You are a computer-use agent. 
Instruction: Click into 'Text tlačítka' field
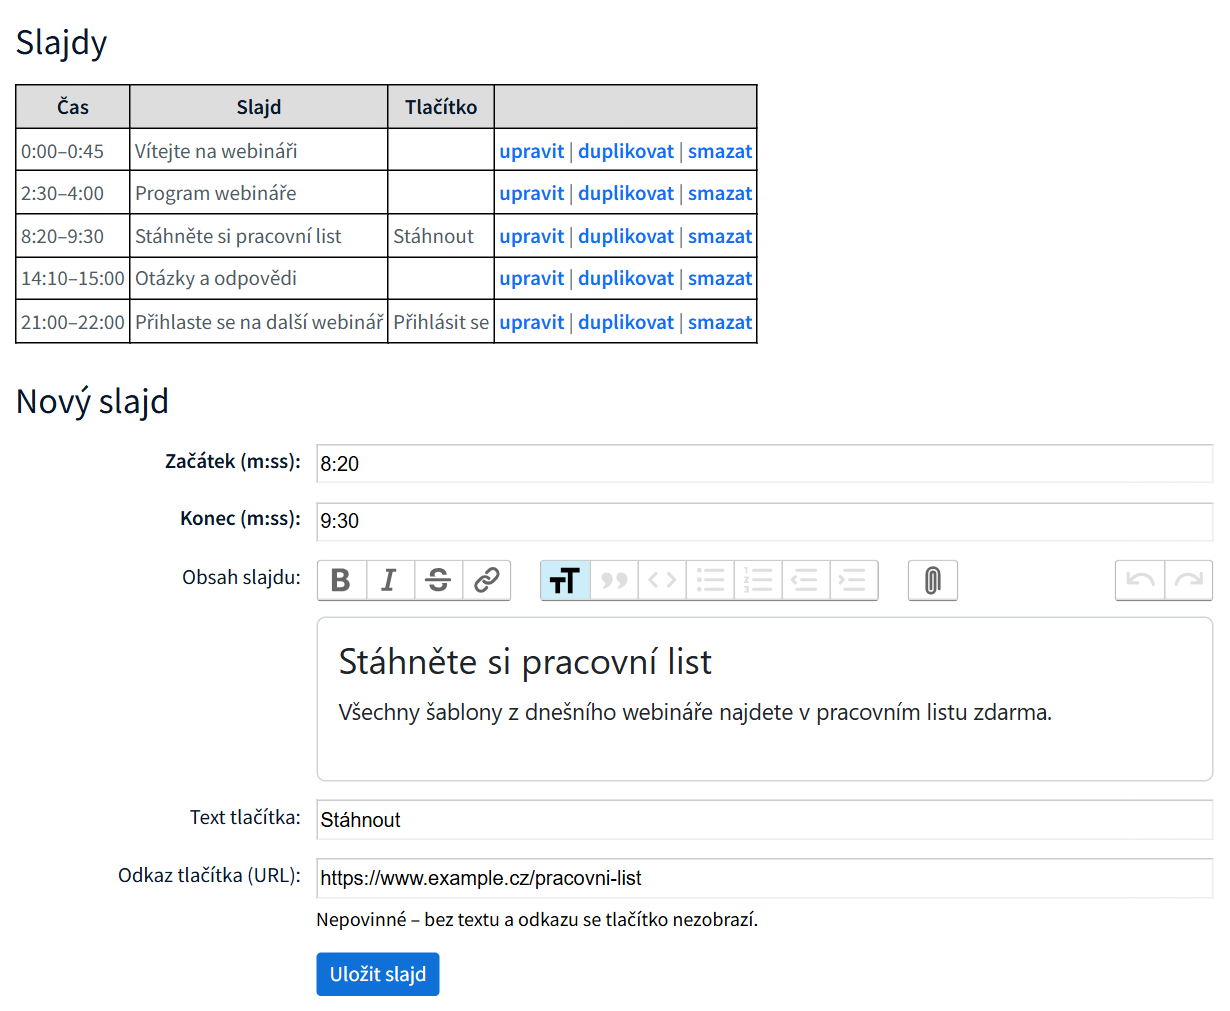click(764, 819)
